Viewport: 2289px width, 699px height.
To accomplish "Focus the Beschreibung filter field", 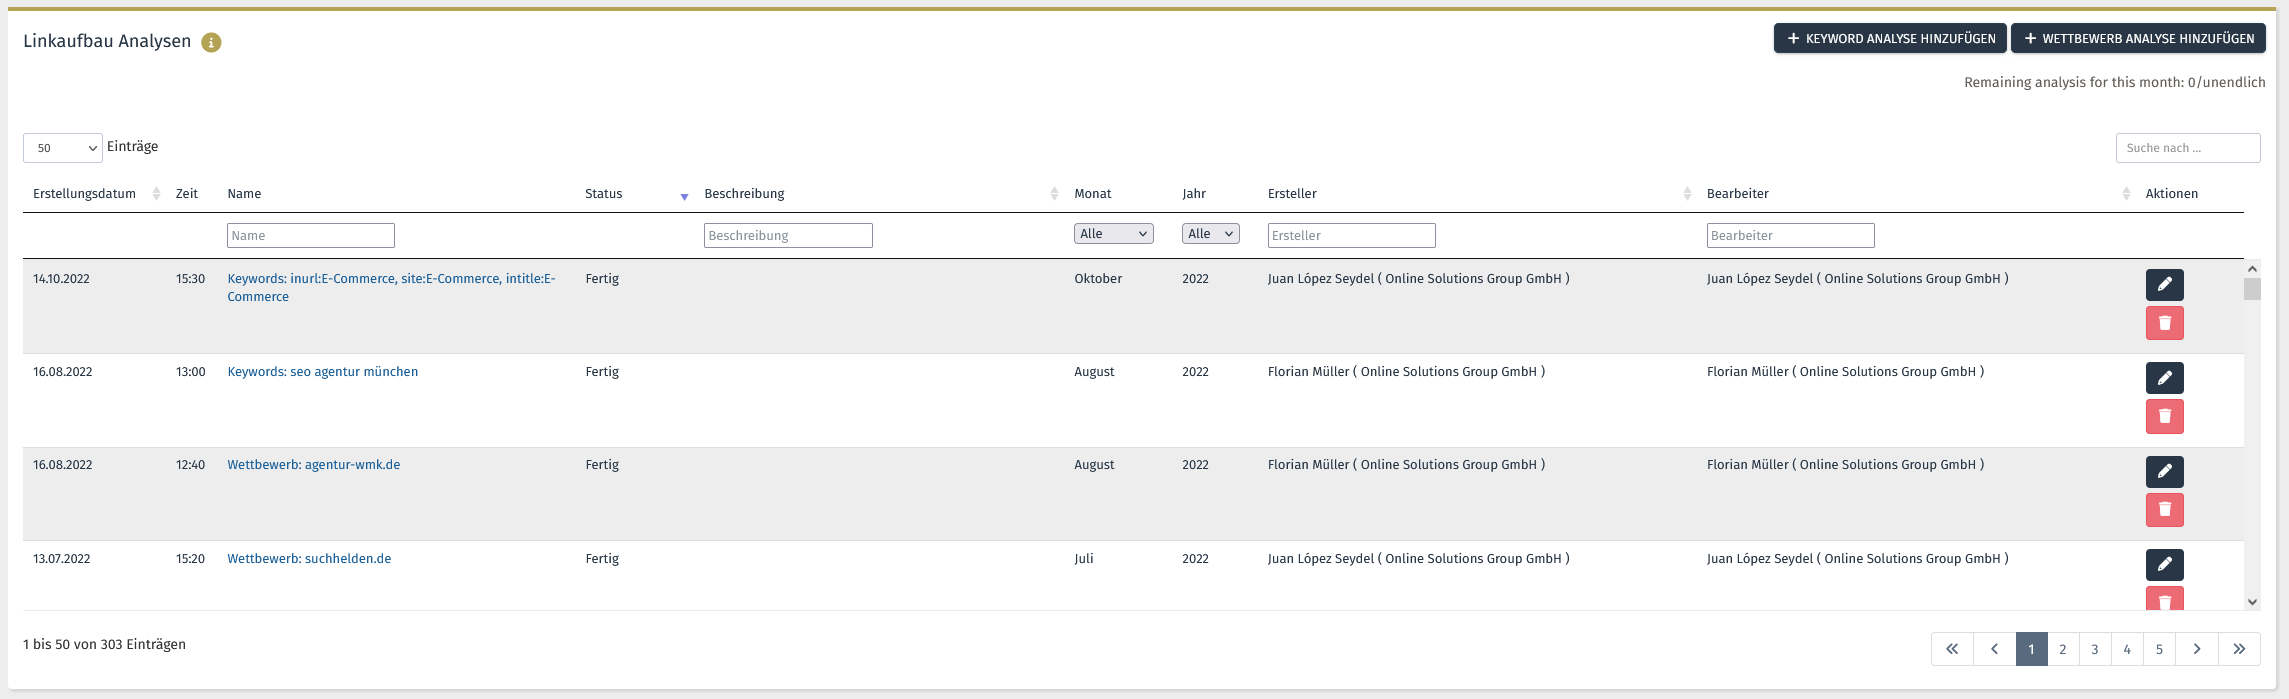I will [788, 235].
